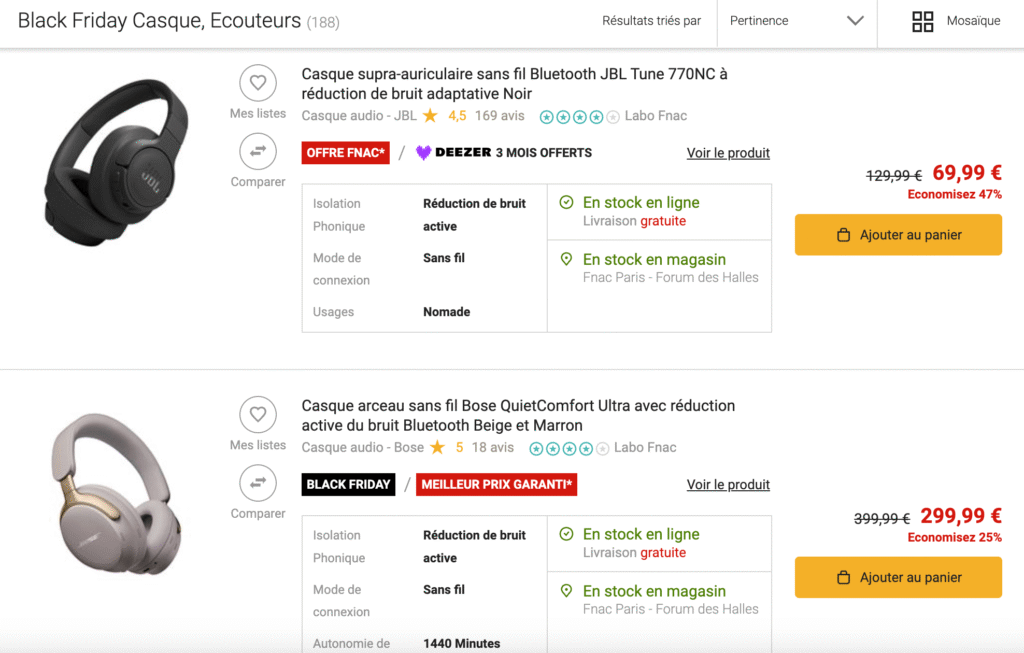This screenshot has width=1024, height=653.
Task: Expand sorting options via Résultats triés par control
Action: 651,19
